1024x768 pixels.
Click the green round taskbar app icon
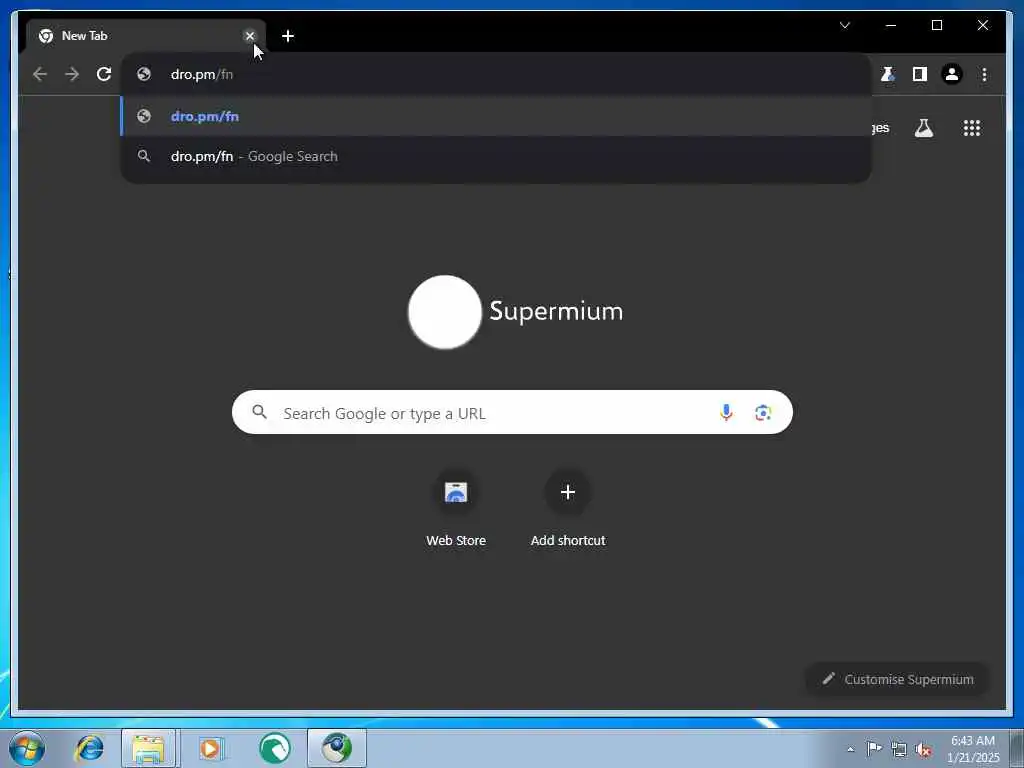(x=274, y=748)
